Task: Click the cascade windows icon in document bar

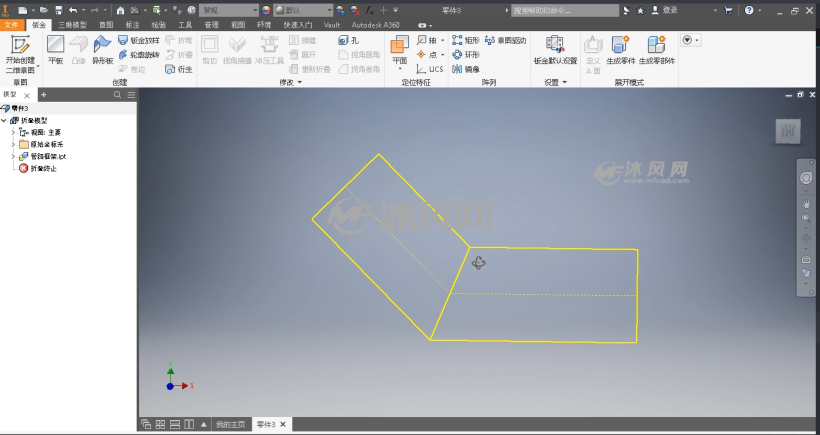Action: coord(146,424)
